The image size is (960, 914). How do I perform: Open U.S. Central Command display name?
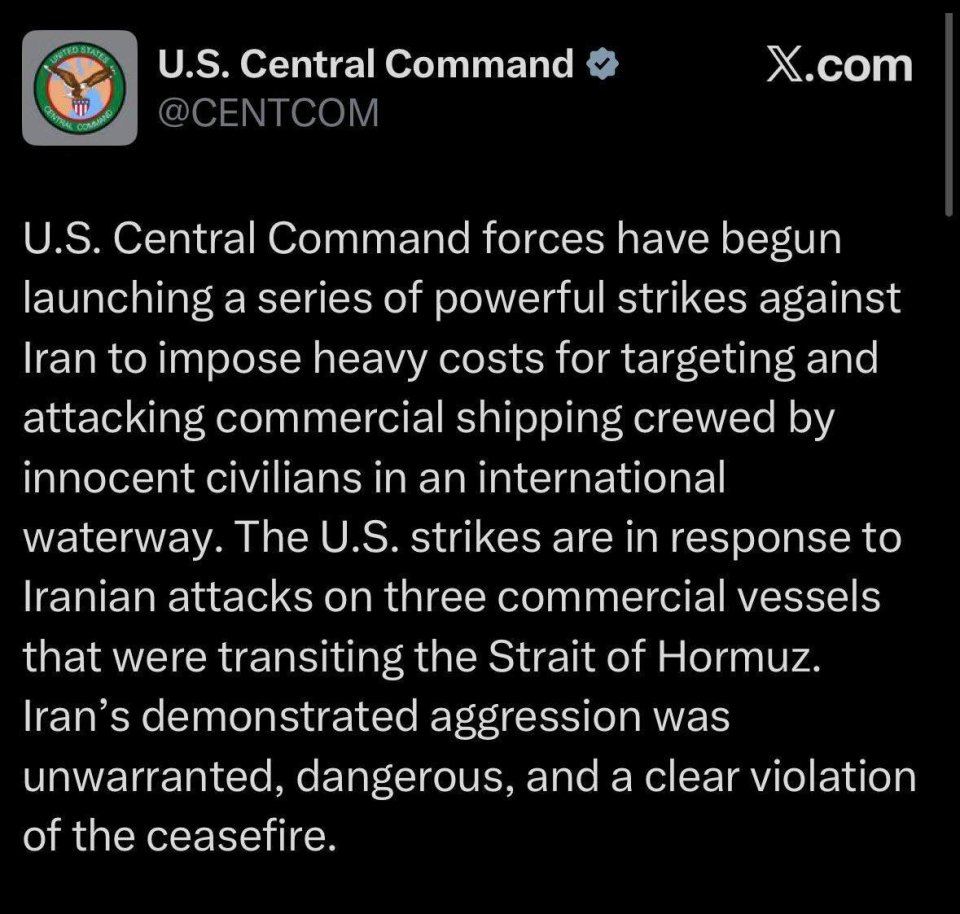tap(366, 64)
